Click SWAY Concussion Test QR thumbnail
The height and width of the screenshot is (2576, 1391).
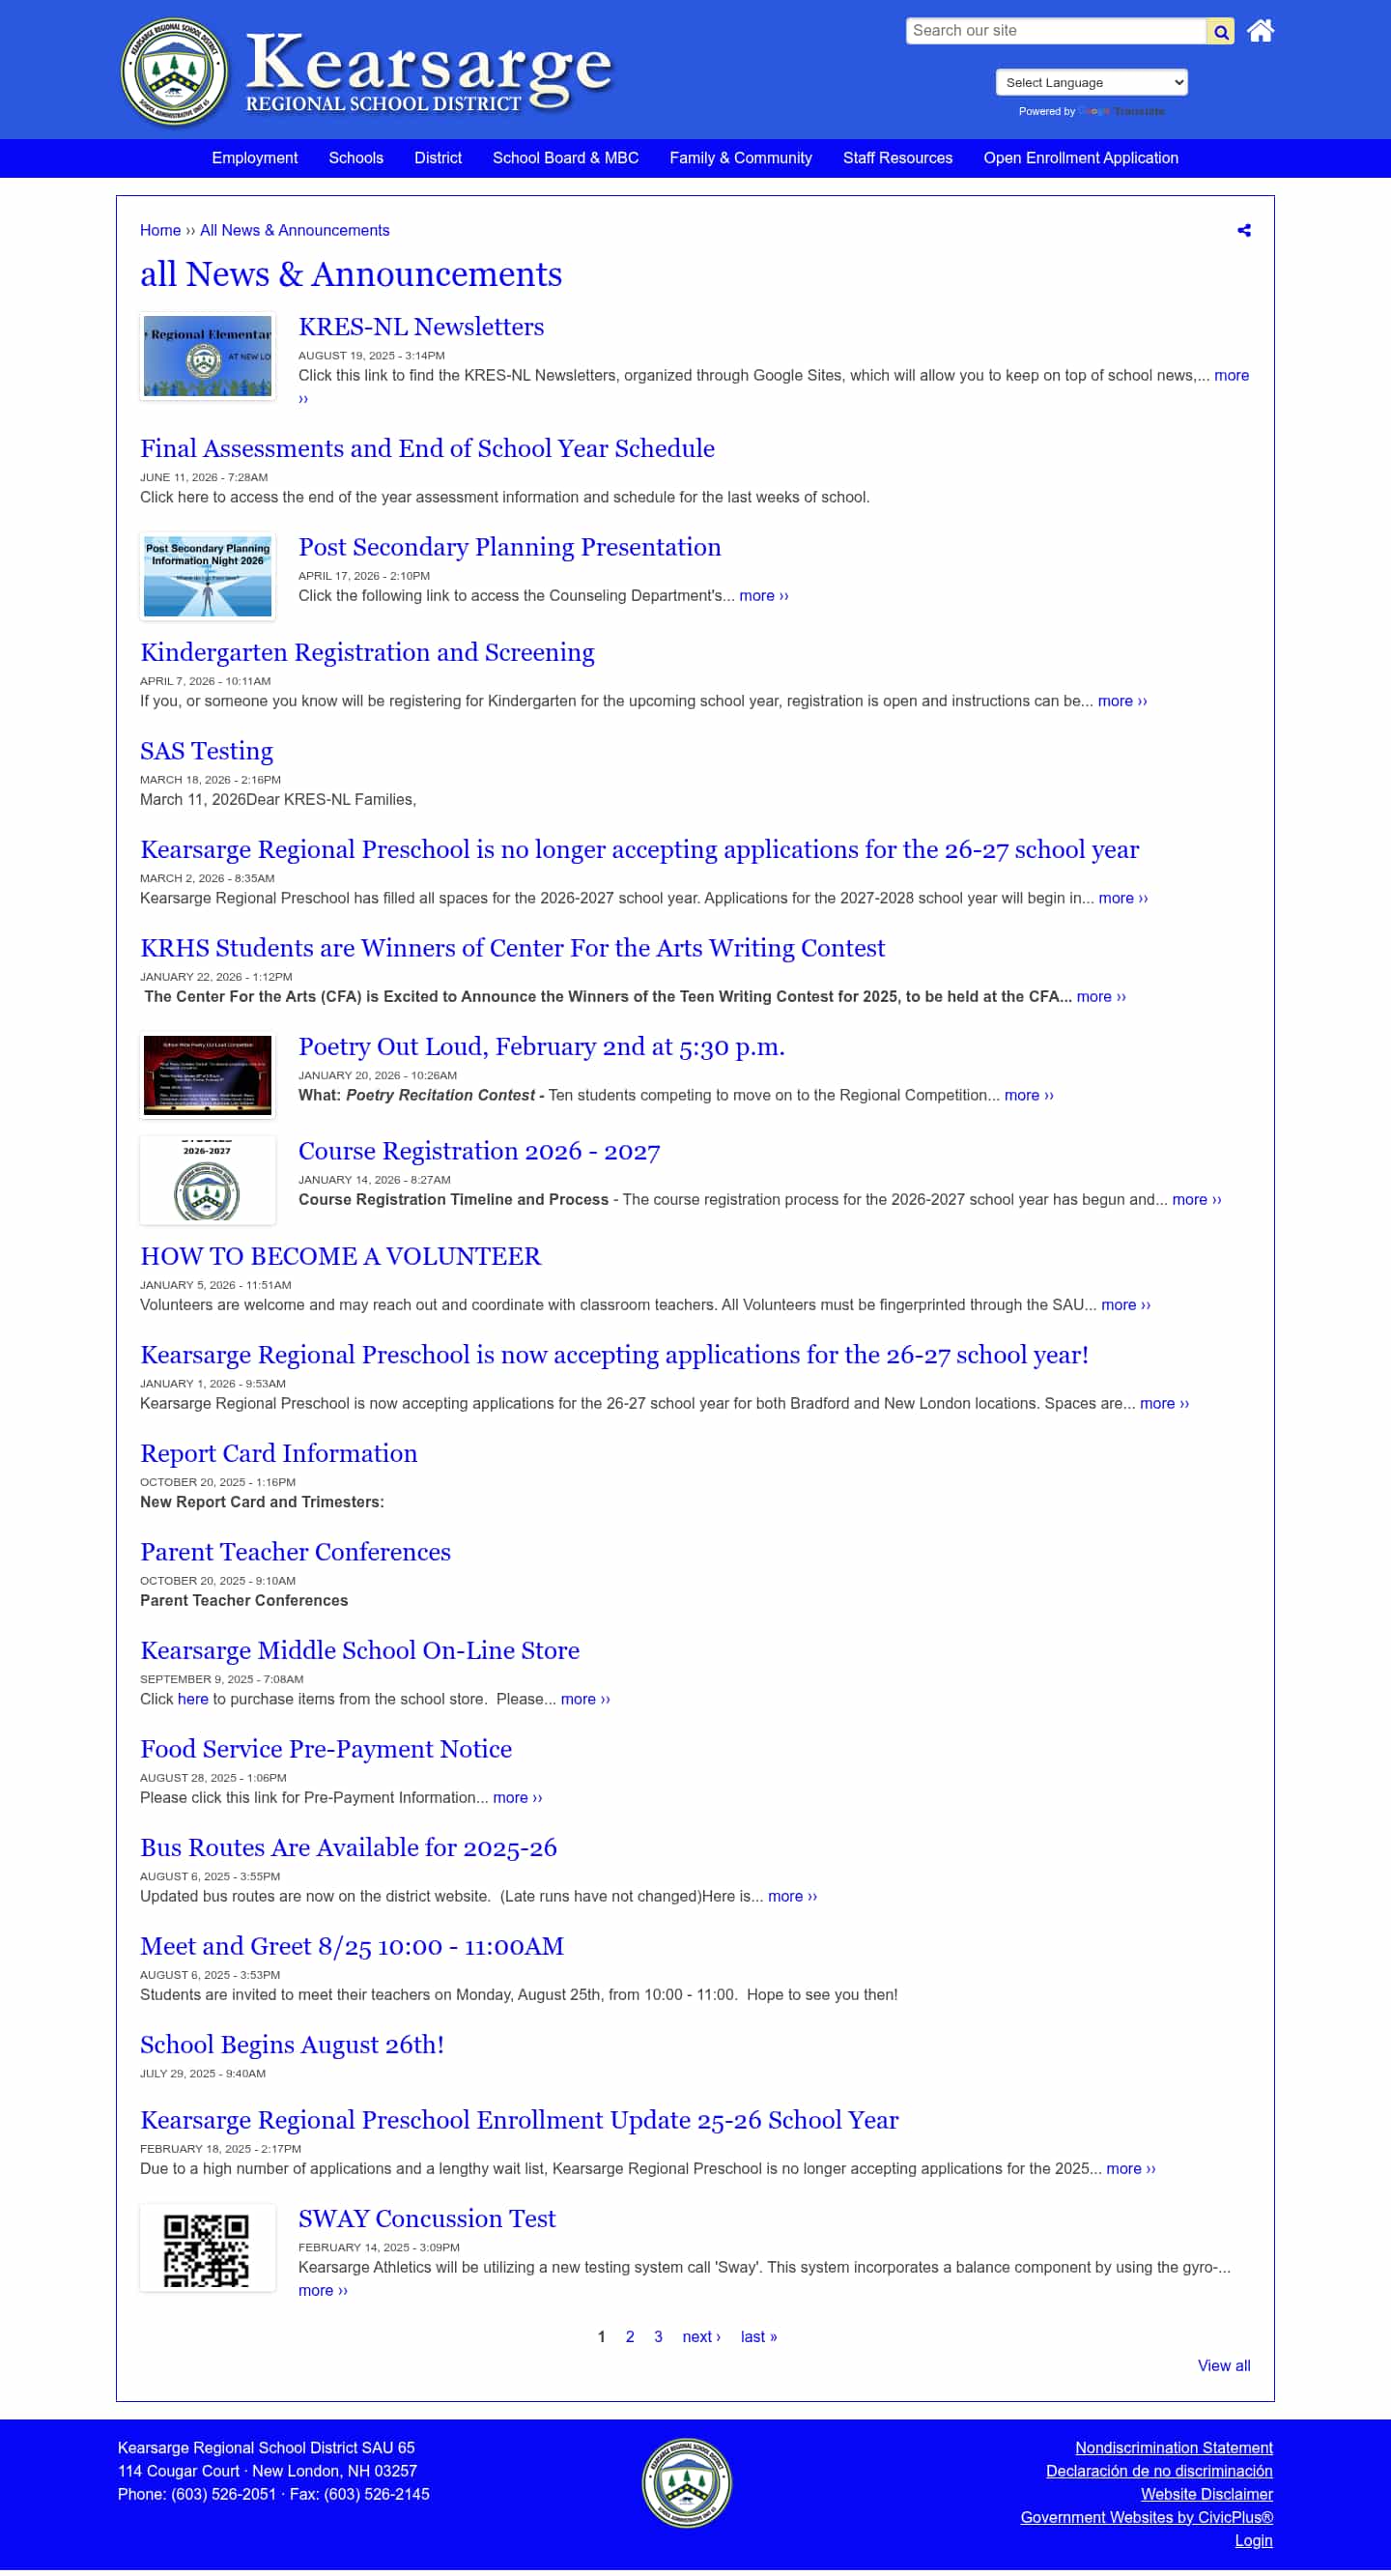click(x=208, y=2248)
